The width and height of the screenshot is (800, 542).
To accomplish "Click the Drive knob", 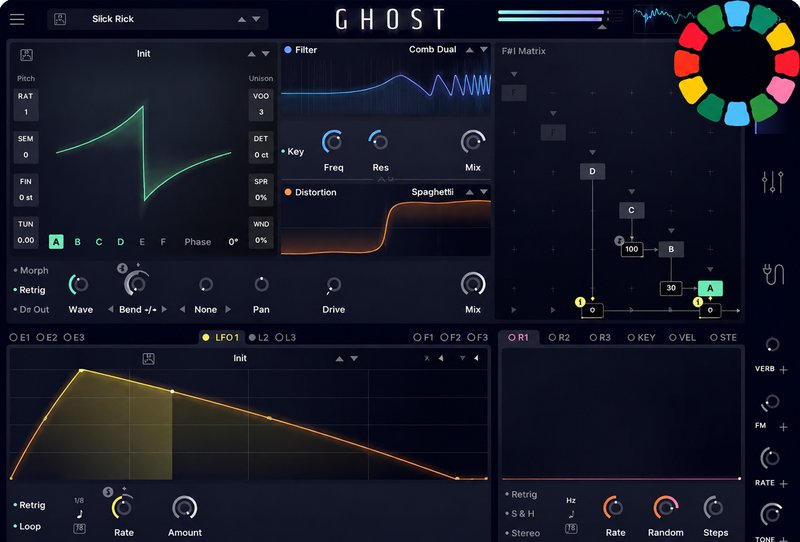I will (334, 285).
